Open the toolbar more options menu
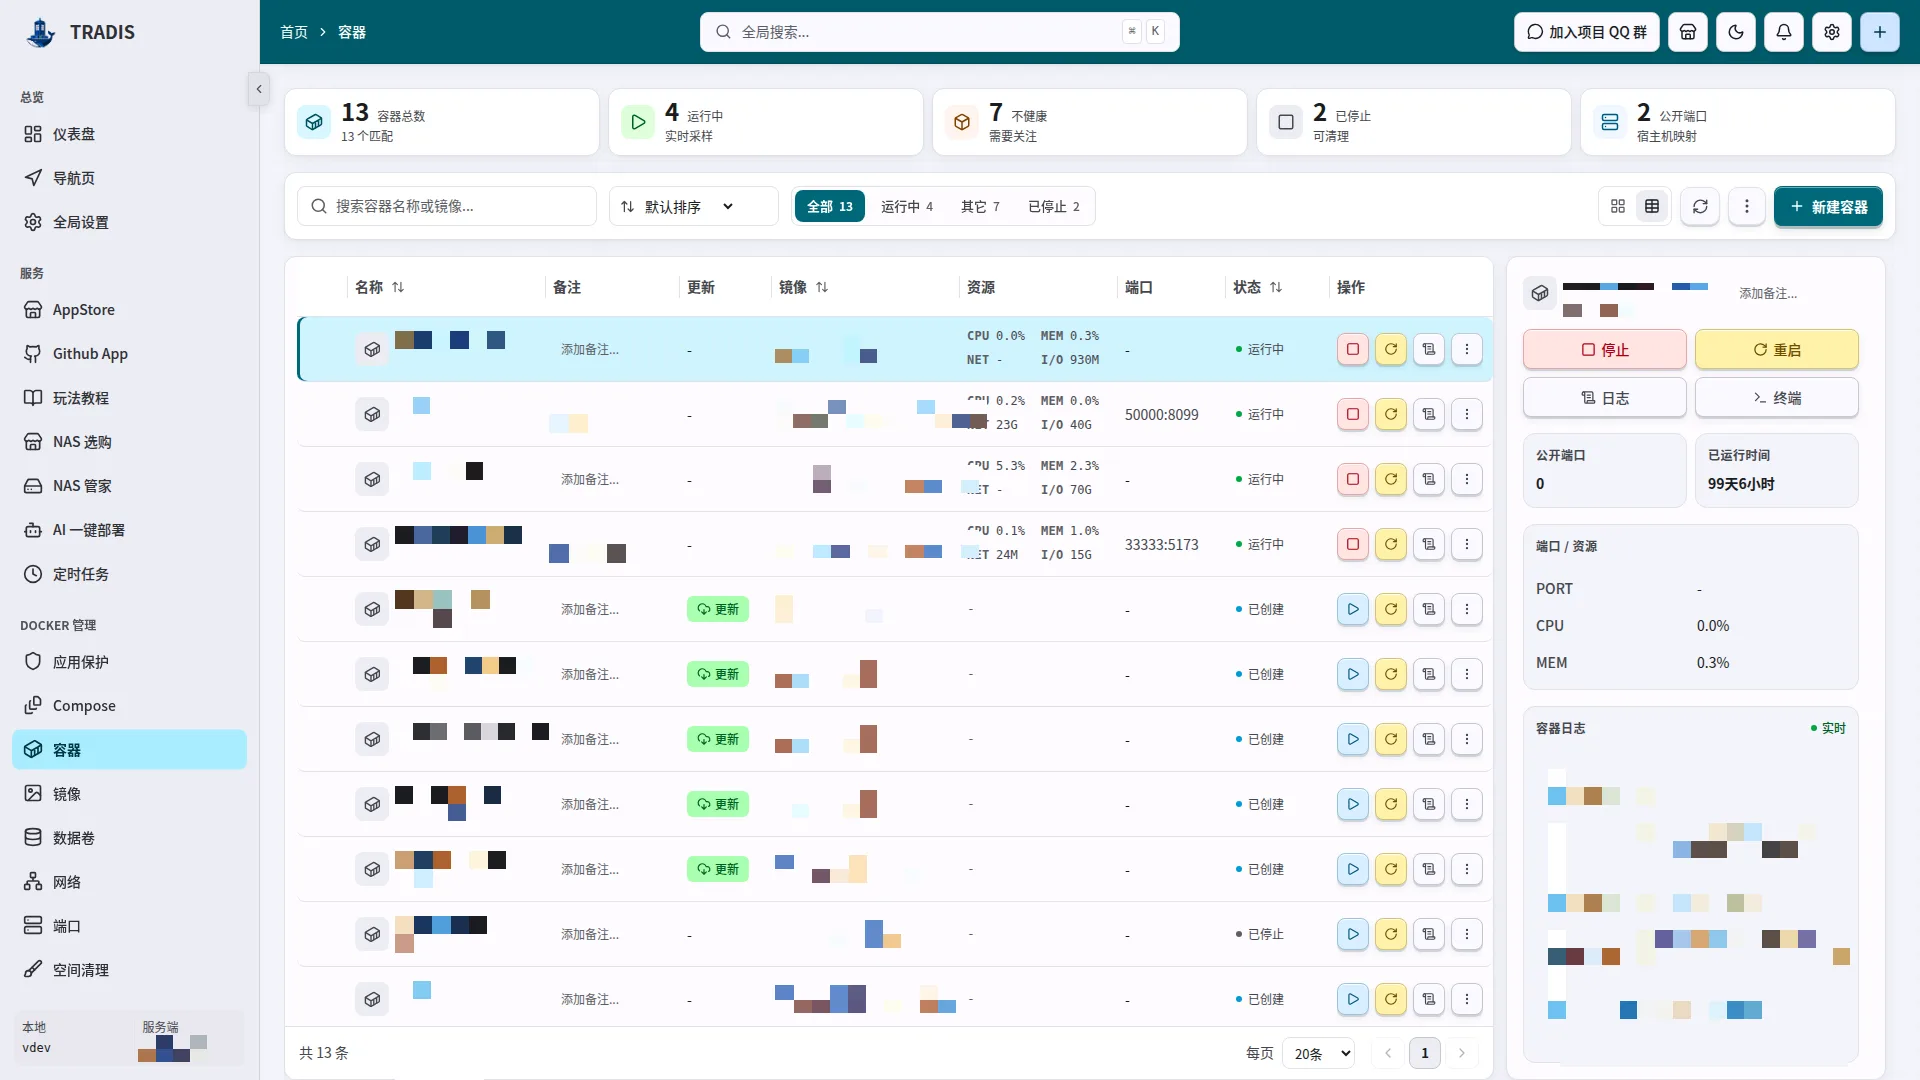The width and height of the screenshot is (1920, 1080). coord(1747,206)
